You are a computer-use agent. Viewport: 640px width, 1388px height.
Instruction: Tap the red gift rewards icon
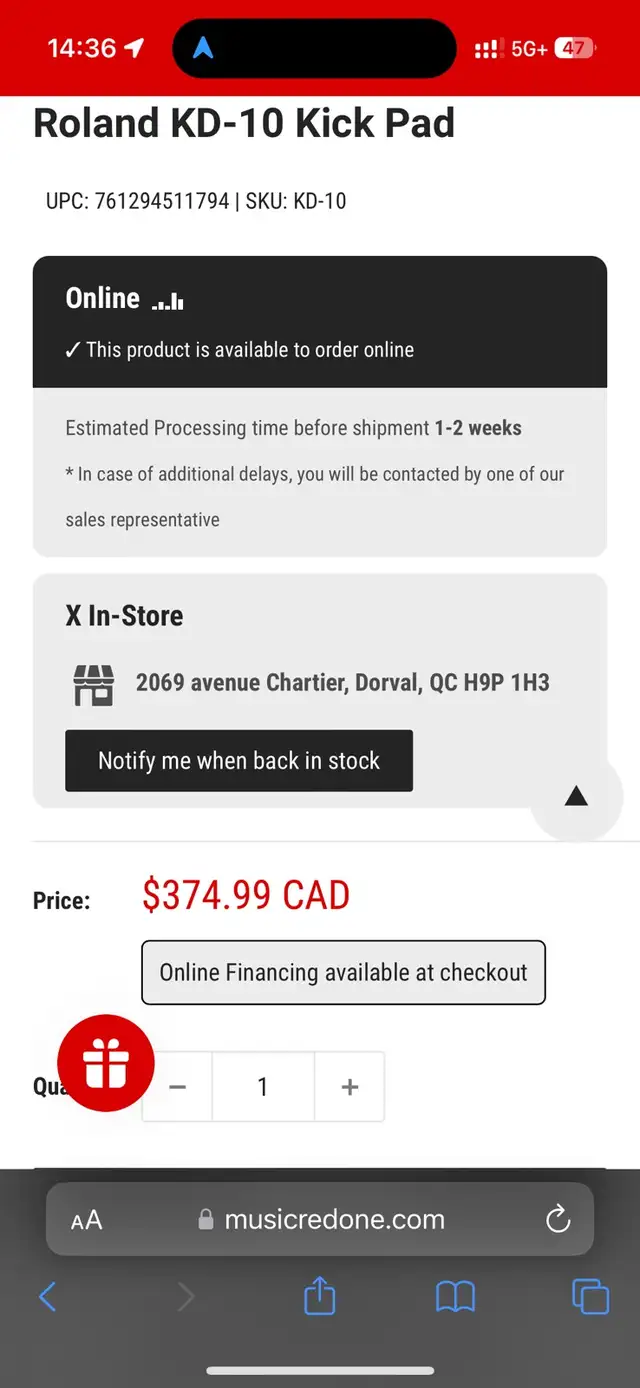[106, 1064]
